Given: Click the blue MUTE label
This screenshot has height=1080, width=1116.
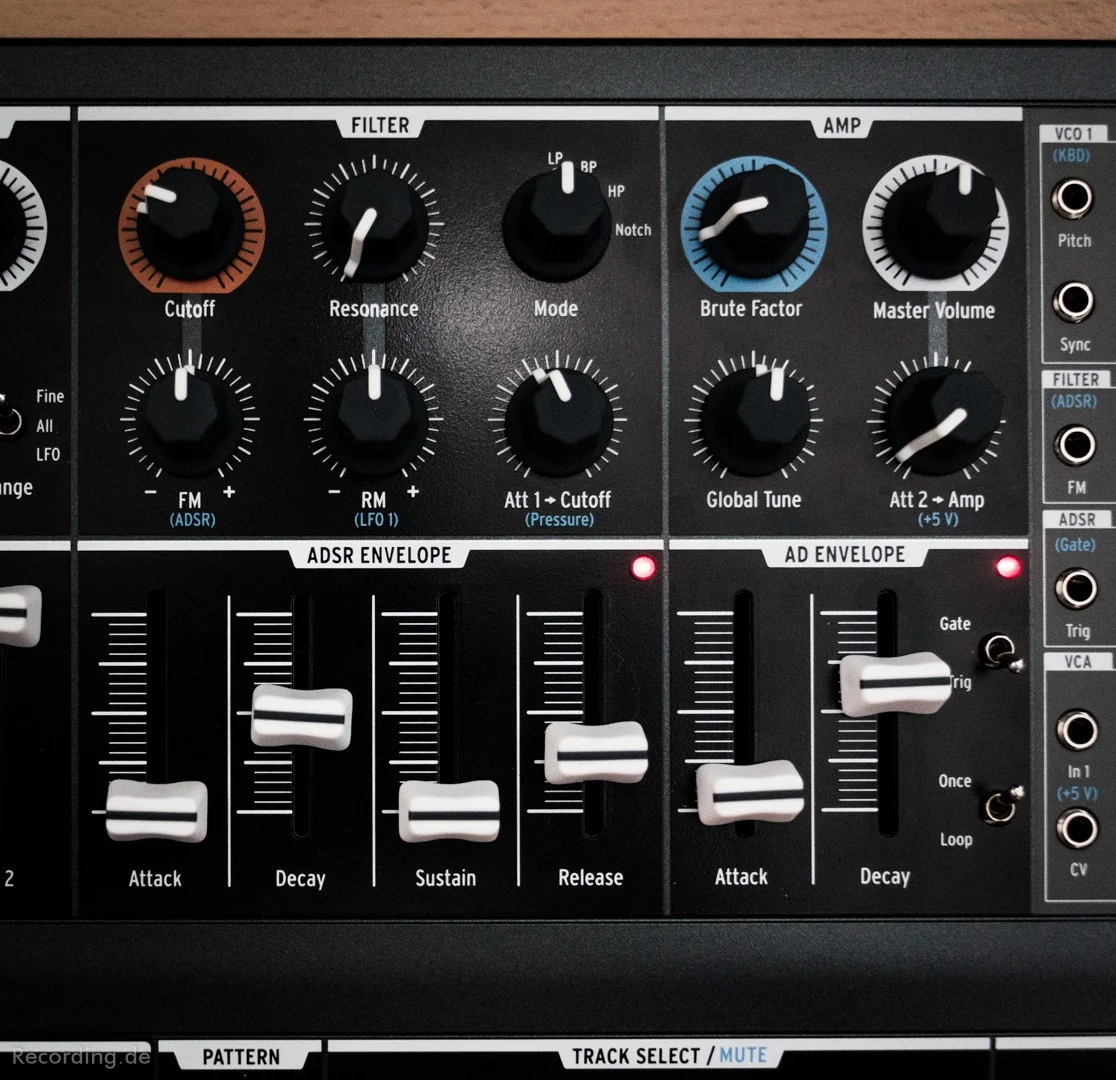Looking at the screenshot, I should pyautogui.click(x=743, y=1054).
